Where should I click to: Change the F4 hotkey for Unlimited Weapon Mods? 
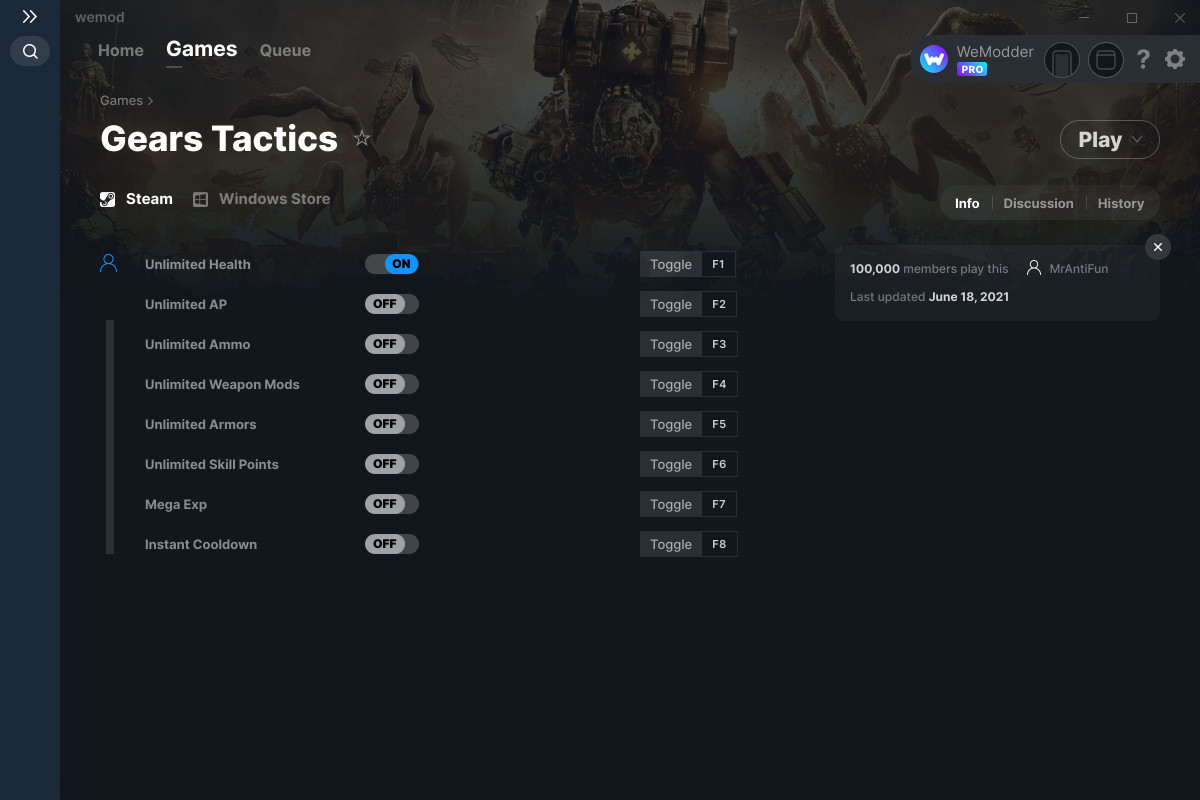click(x=719, y=384)
